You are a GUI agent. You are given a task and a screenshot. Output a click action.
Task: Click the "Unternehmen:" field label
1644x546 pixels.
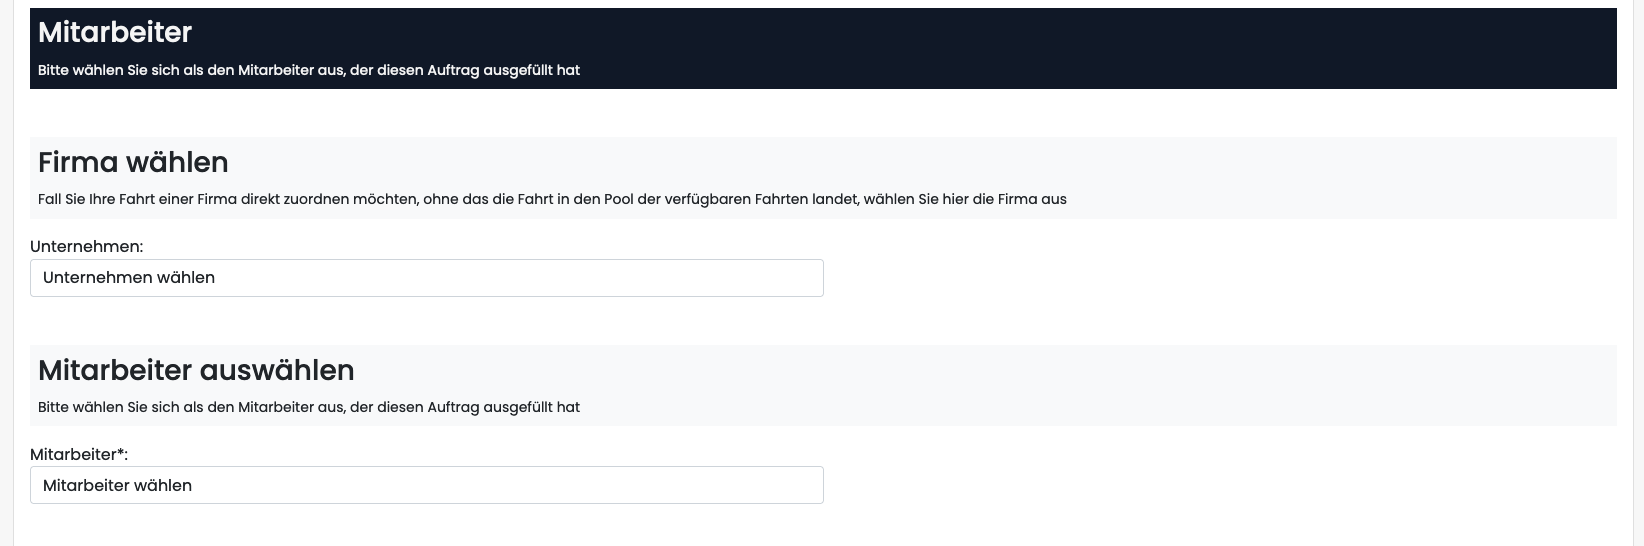(x=87, y=246)
